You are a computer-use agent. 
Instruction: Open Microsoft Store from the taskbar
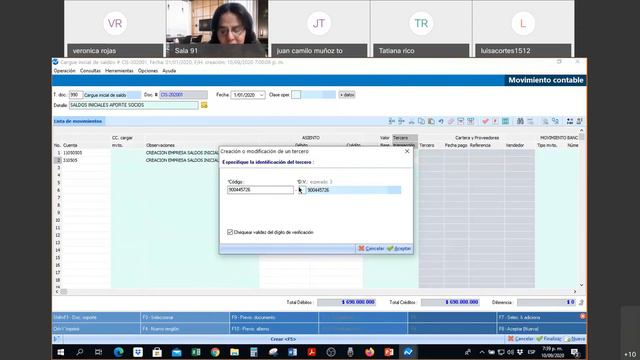(x=157, y=352)
